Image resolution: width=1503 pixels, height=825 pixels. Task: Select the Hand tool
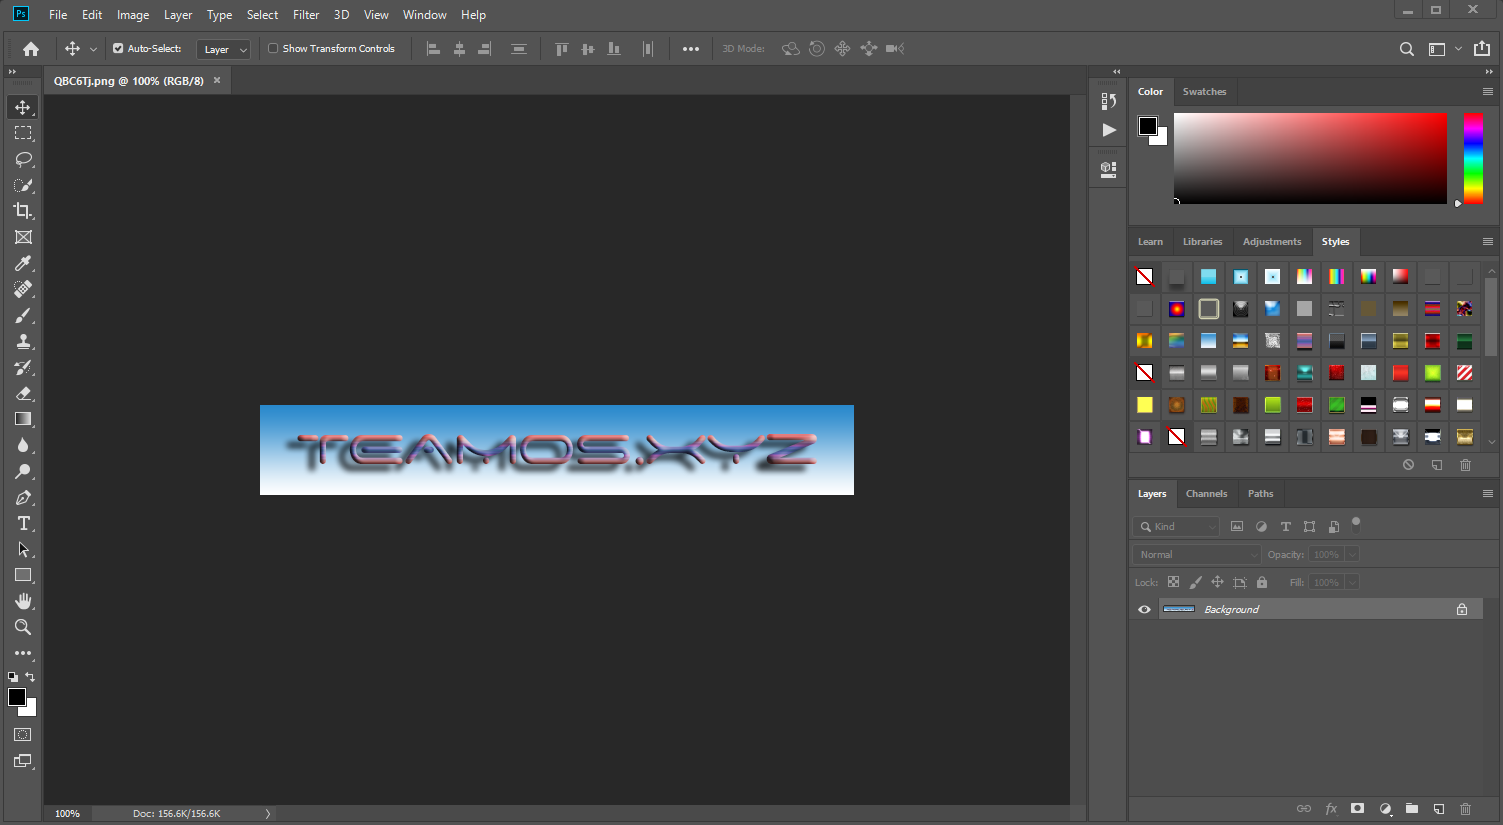(23, 601)
